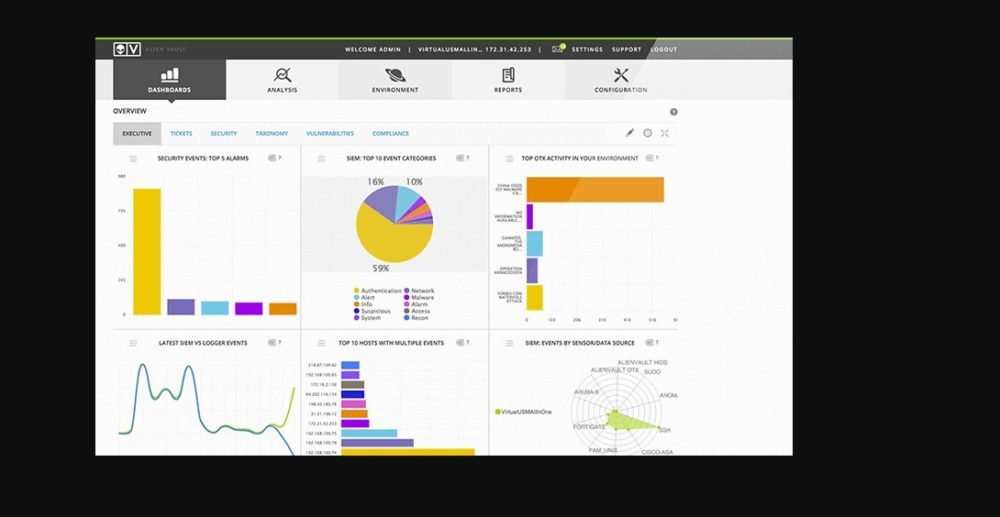Viewport: 1000px width, 517px height.
Task: Click the tallest yellow bar in Top 5 Alarms
Action: [147, 251]
